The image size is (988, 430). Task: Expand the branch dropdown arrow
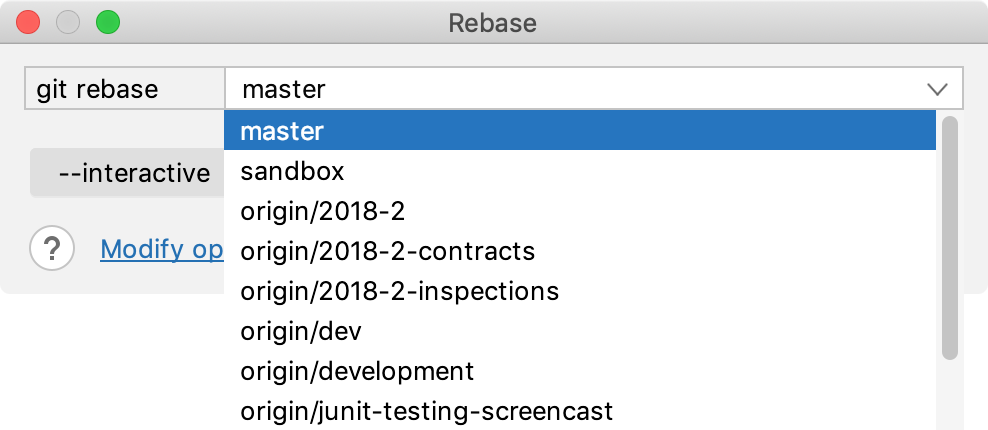coord(937,89)
